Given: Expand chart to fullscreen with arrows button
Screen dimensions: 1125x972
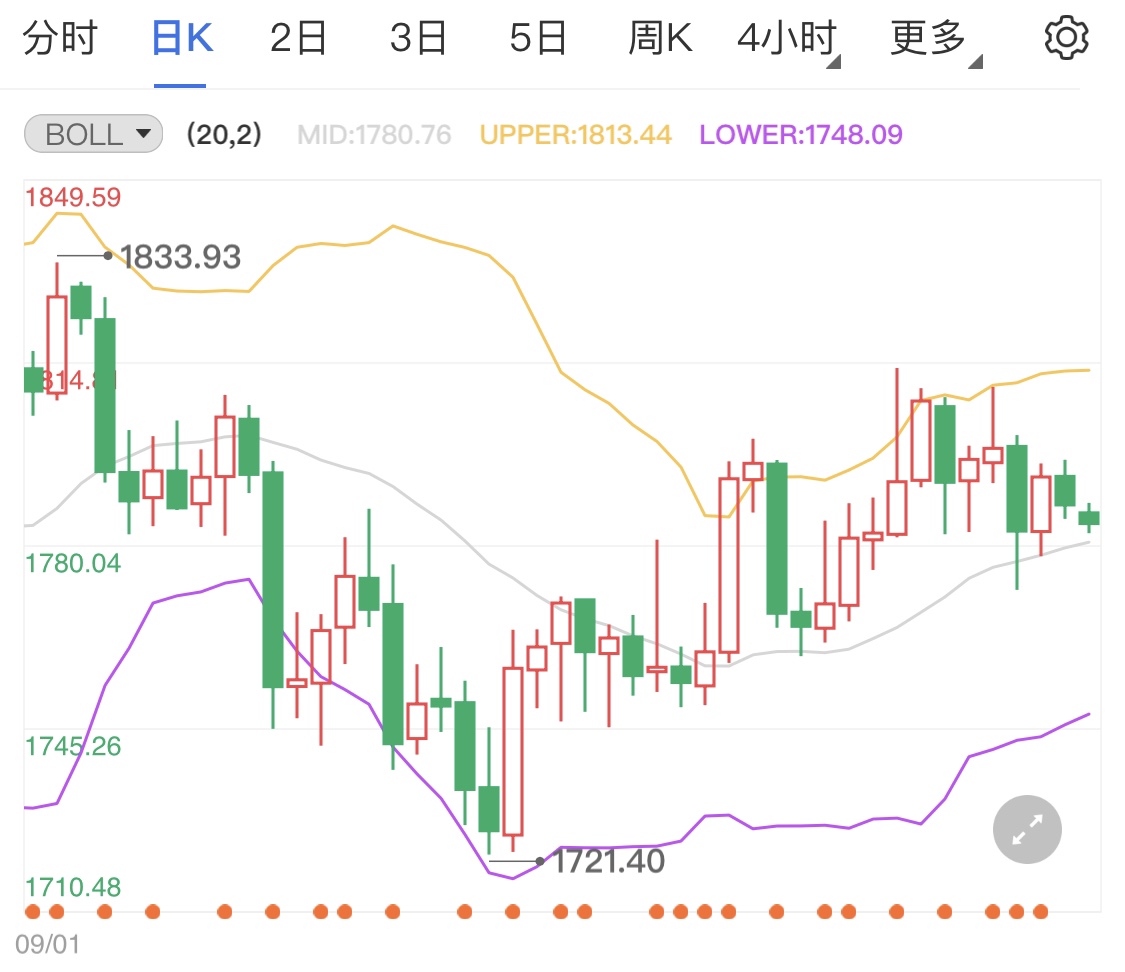Looking at the screenshot, I should tap(1027, 829).
